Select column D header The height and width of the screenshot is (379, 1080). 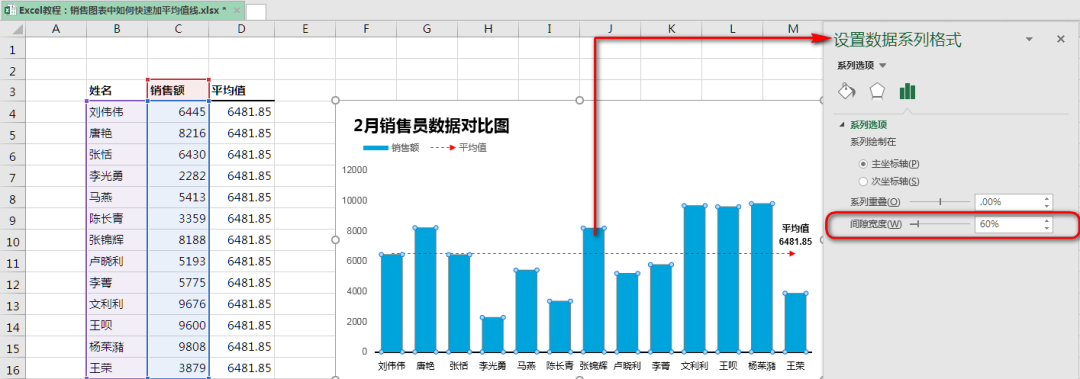pos(241,29)
